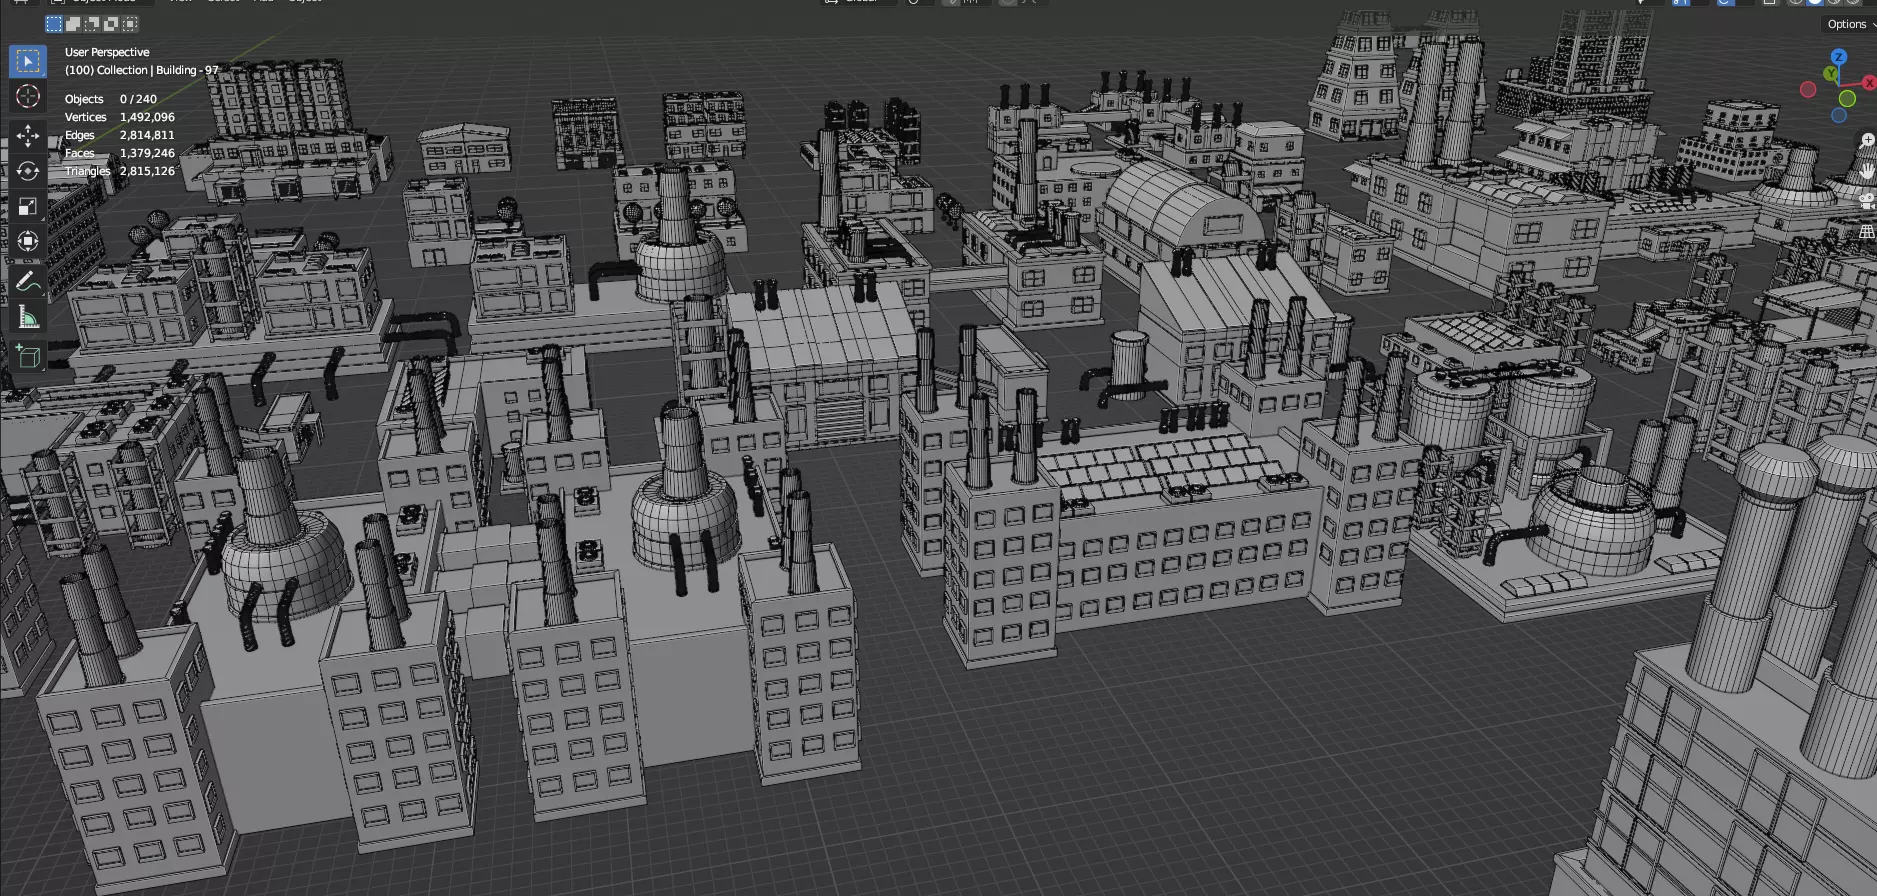Set selection mode to Intersect
The image size is (1877, 896).
point(130,23)
